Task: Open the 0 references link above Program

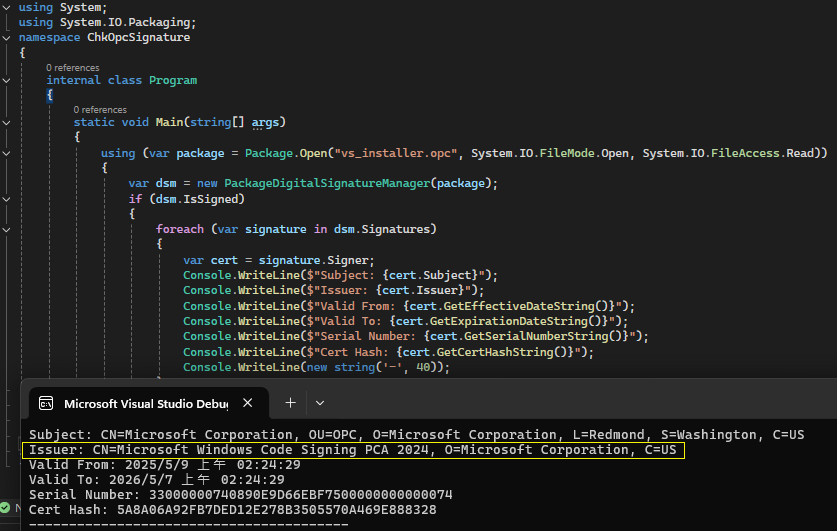Action: 70,67
